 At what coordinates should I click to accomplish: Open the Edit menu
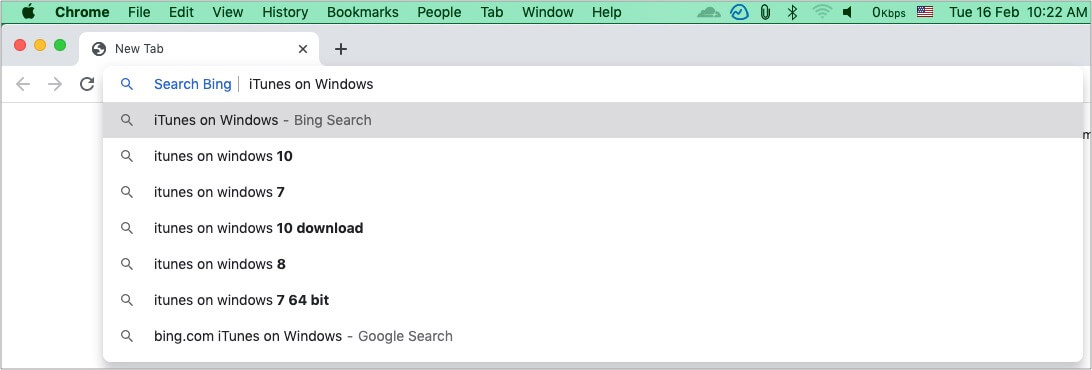pos(181,12)
